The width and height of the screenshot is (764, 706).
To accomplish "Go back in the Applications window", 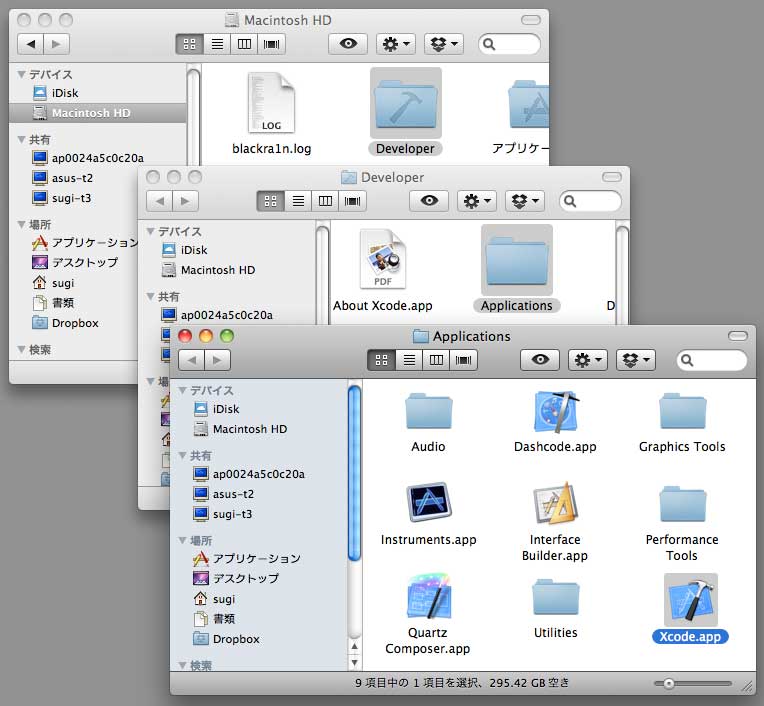I will (x=192, y=360).
